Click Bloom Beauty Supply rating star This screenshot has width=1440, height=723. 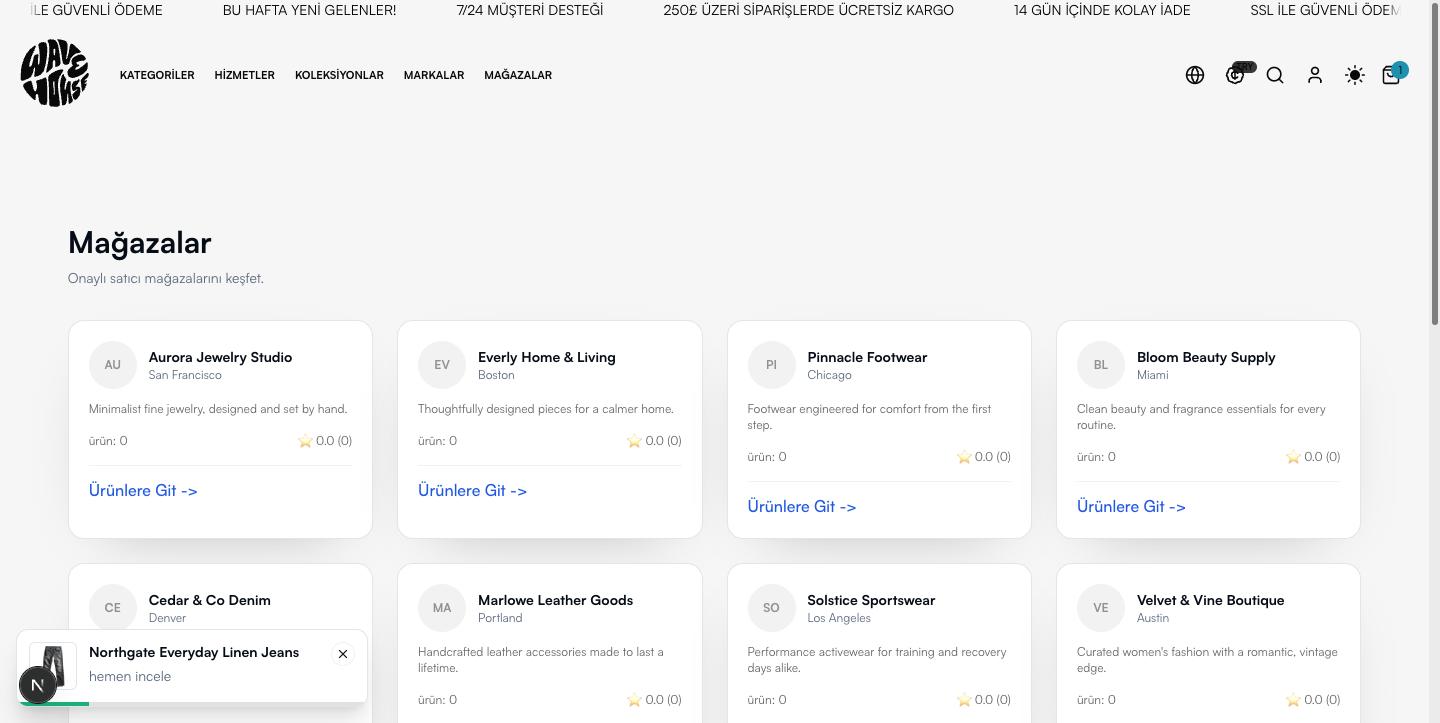coord(1293,457)
